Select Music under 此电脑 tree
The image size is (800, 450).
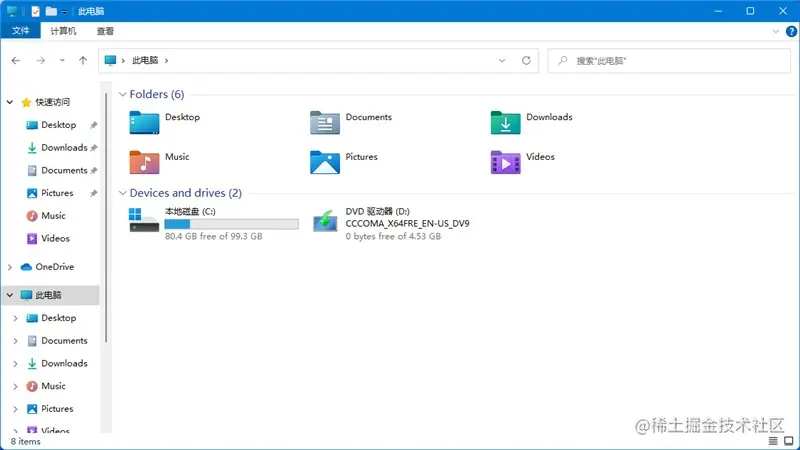pos(53,386)
